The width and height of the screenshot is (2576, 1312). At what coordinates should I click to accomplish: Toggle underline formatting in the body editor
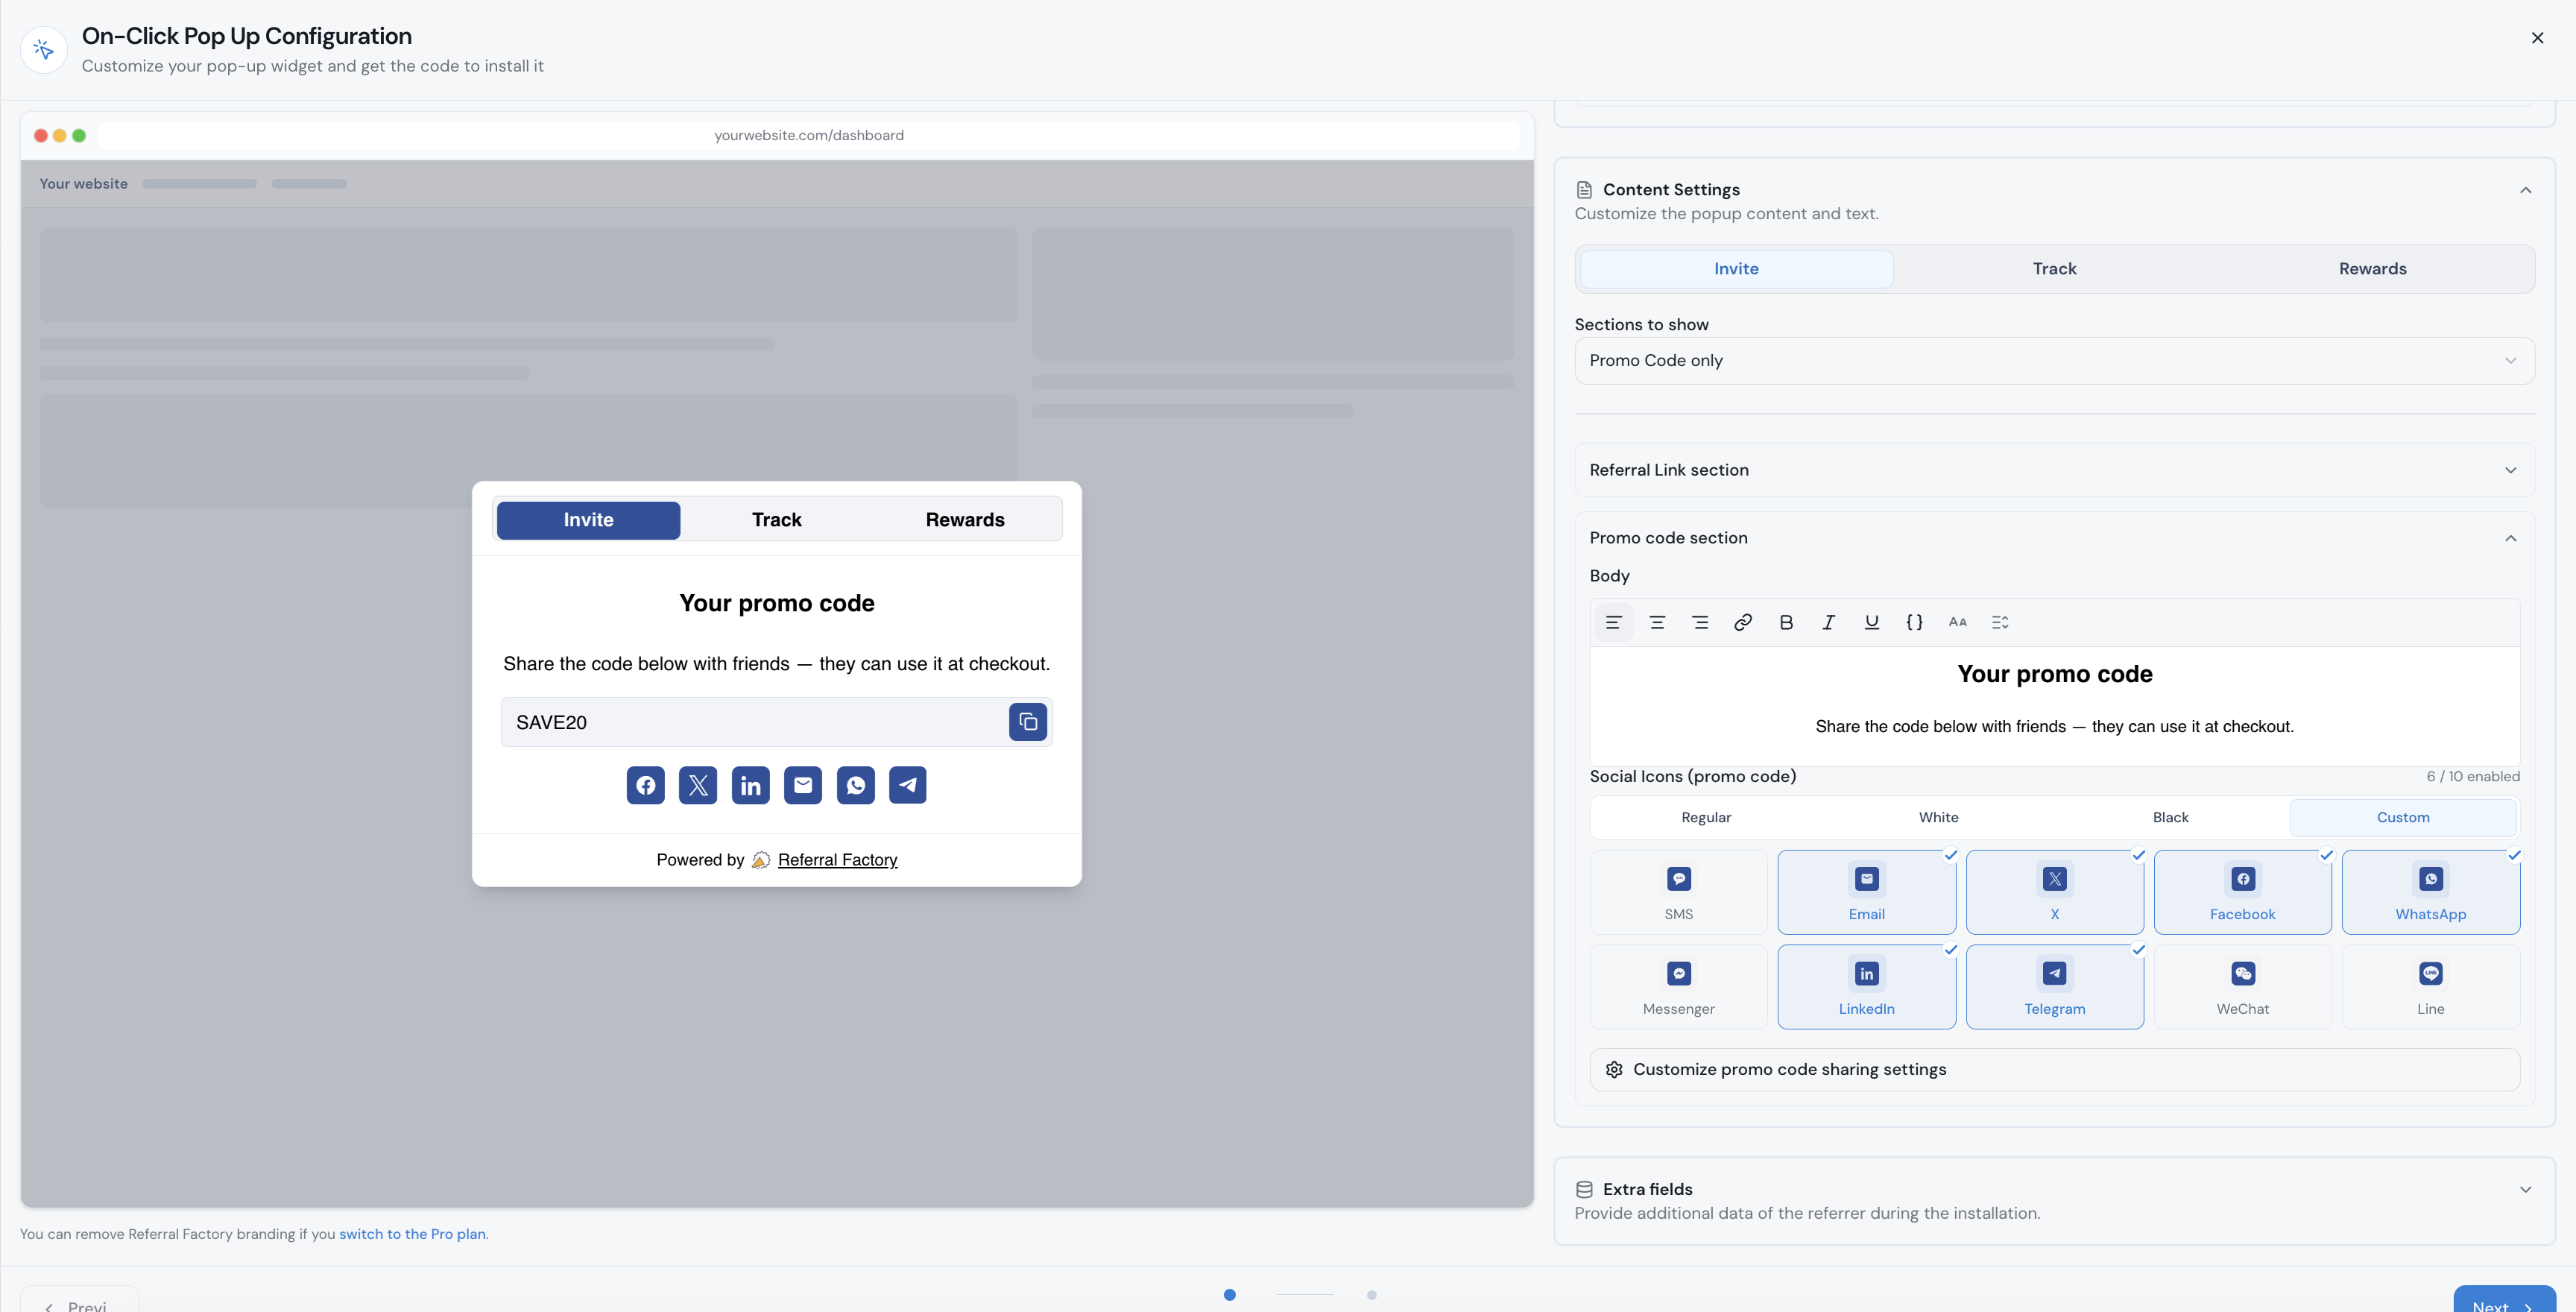click(x=1872, y=622)
